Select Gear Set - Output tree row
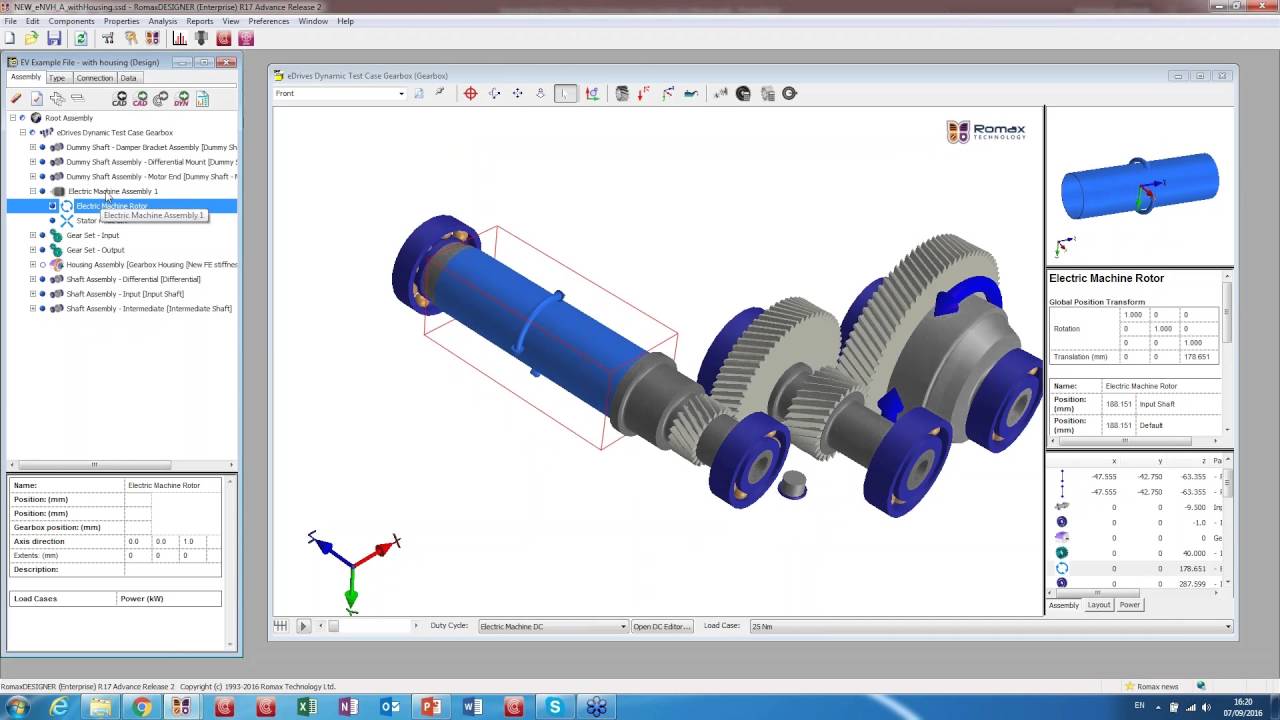This screenshot has width=1280, height=720. tap(95, 250)
